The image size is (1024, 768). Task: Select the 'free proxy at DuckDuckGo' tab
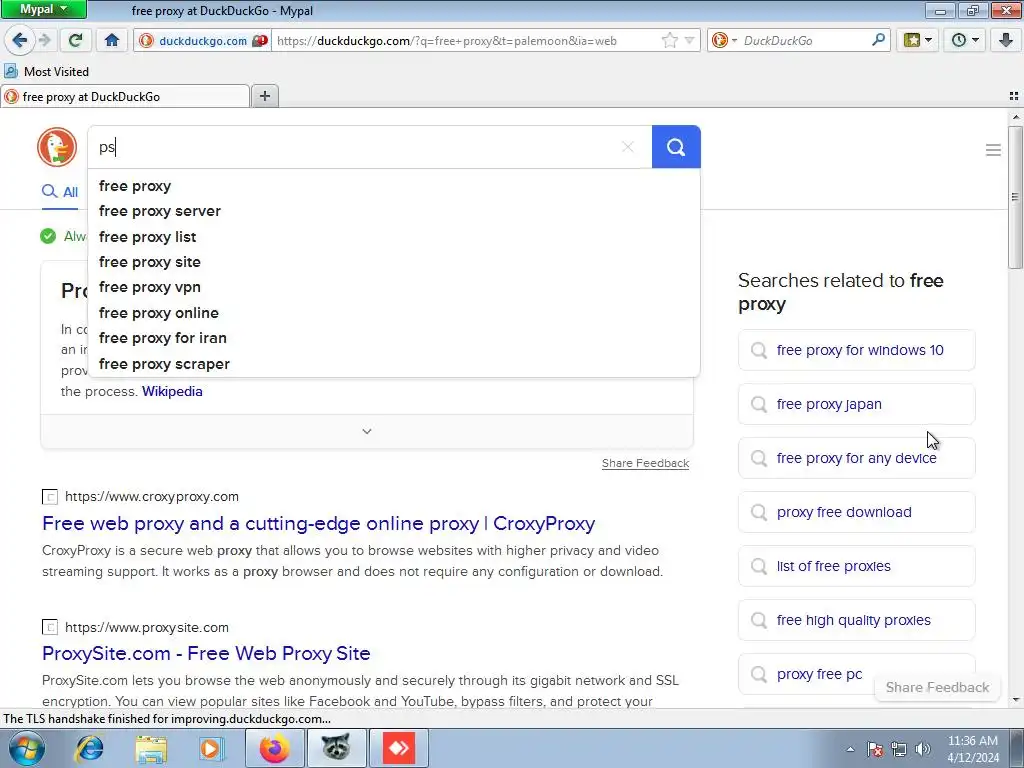(125, 97)
